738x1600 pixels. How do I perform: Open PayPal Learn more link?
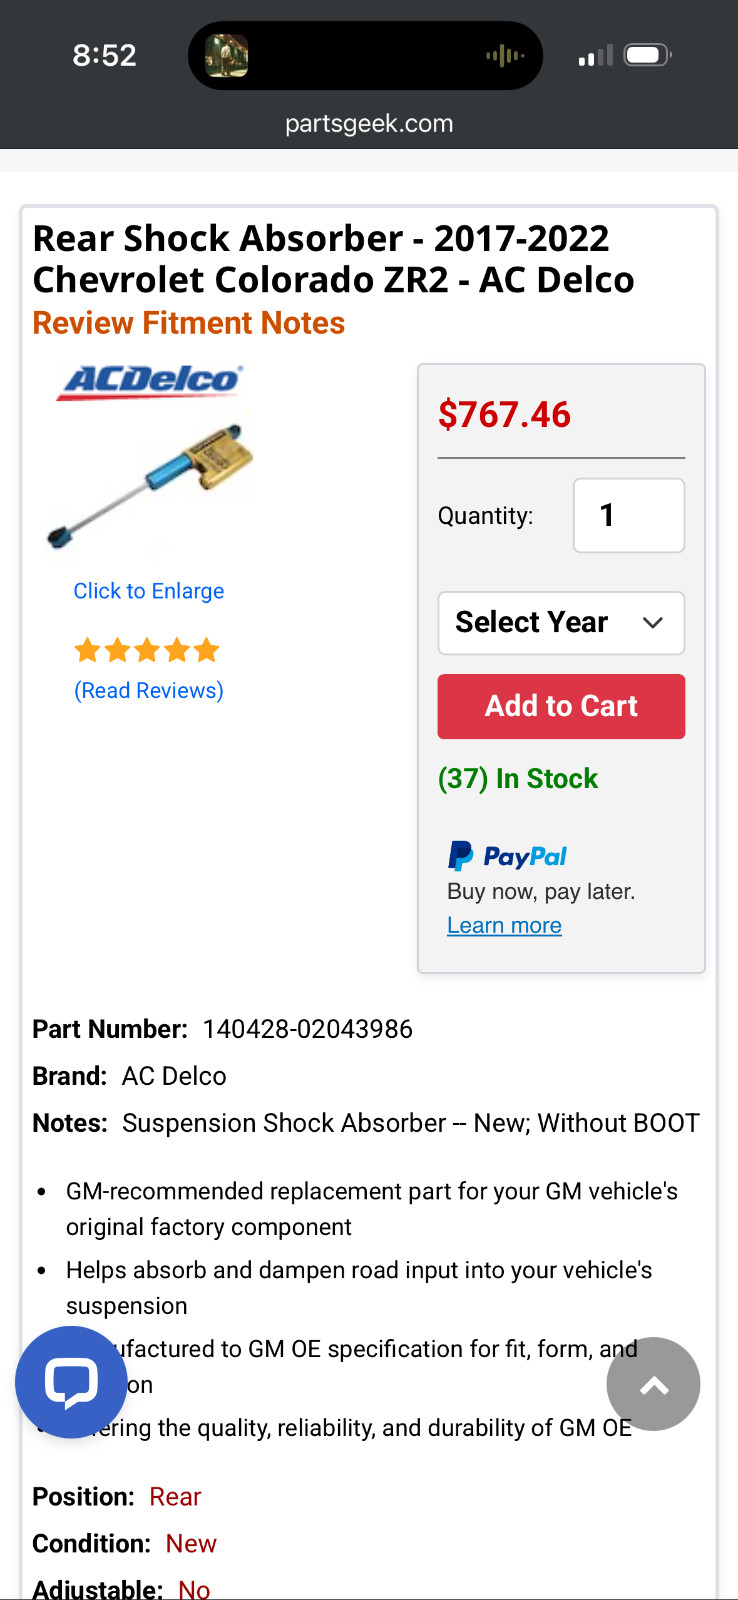[504, 925]
